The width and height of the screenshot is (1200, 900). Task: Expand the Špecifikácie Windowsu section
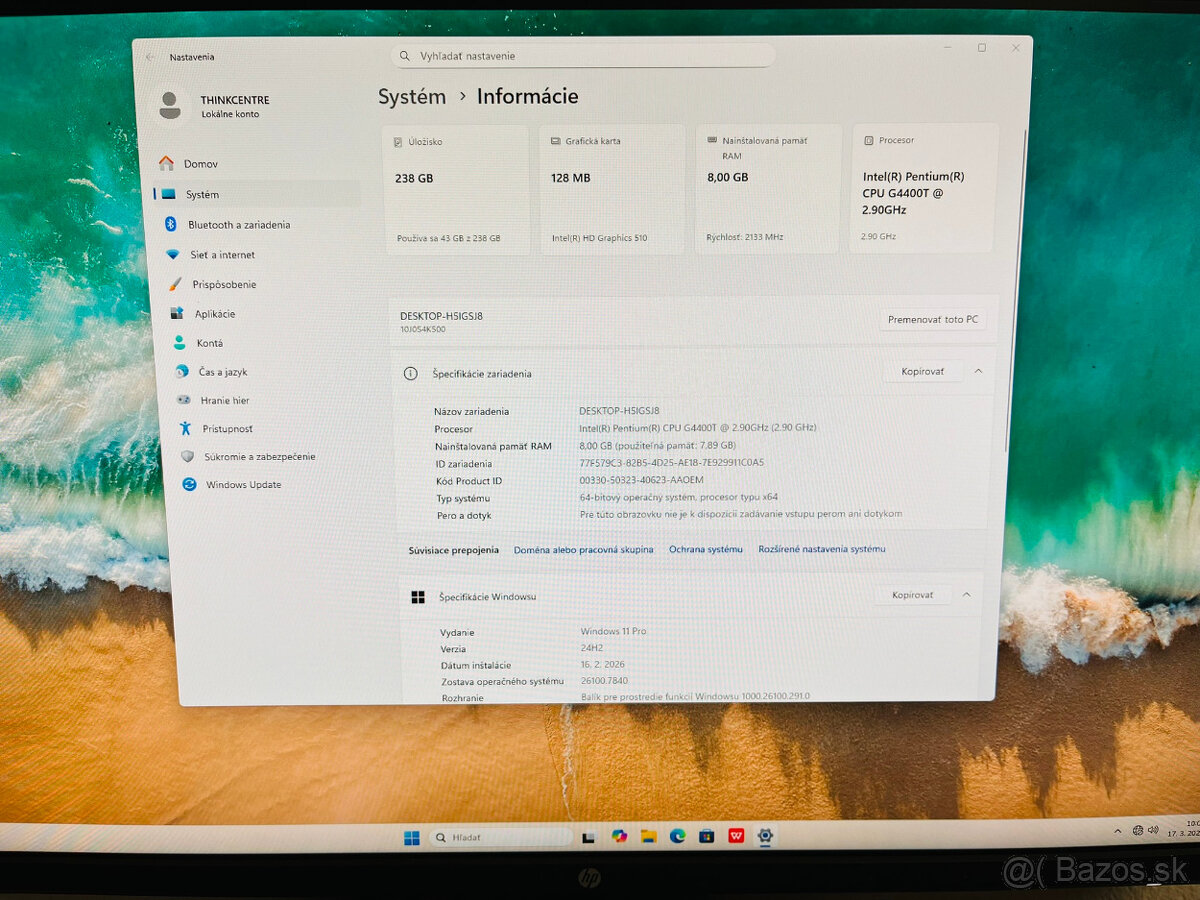click(966, 594)
